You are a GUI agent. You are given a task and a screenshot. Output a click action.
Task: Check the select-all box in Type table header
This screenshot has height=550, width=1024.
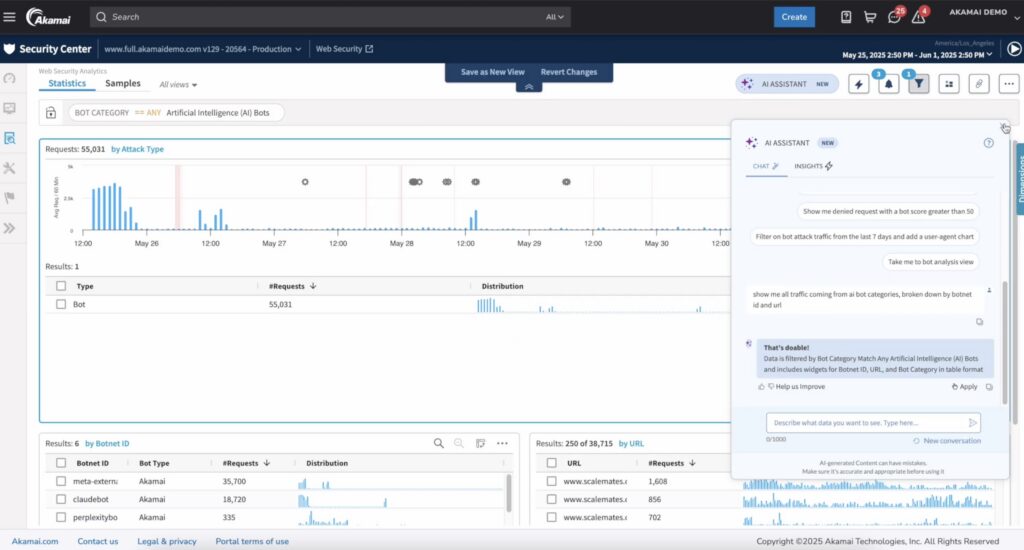pyautogui.click(x=61, y=286)
